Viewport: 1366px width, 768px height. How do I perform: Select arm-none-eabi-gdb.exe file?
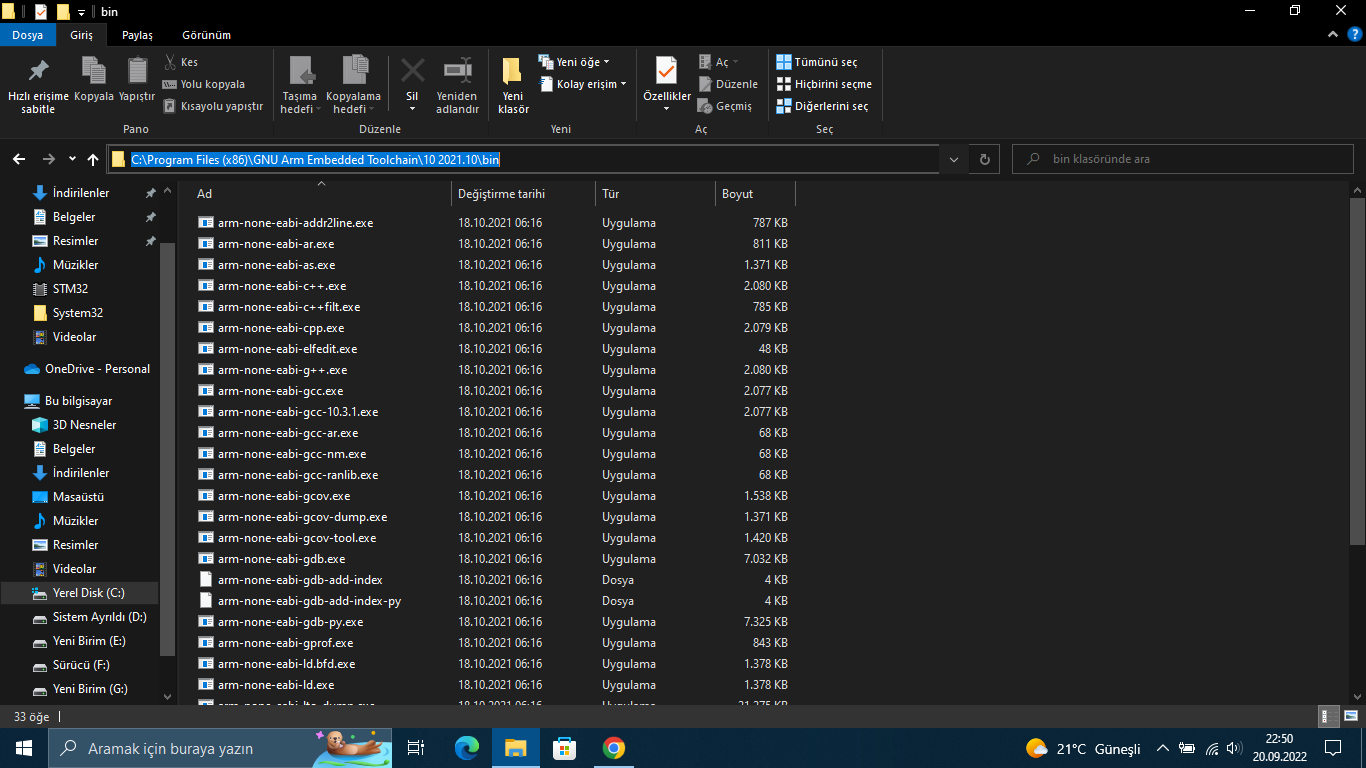(x=281, y=559)
